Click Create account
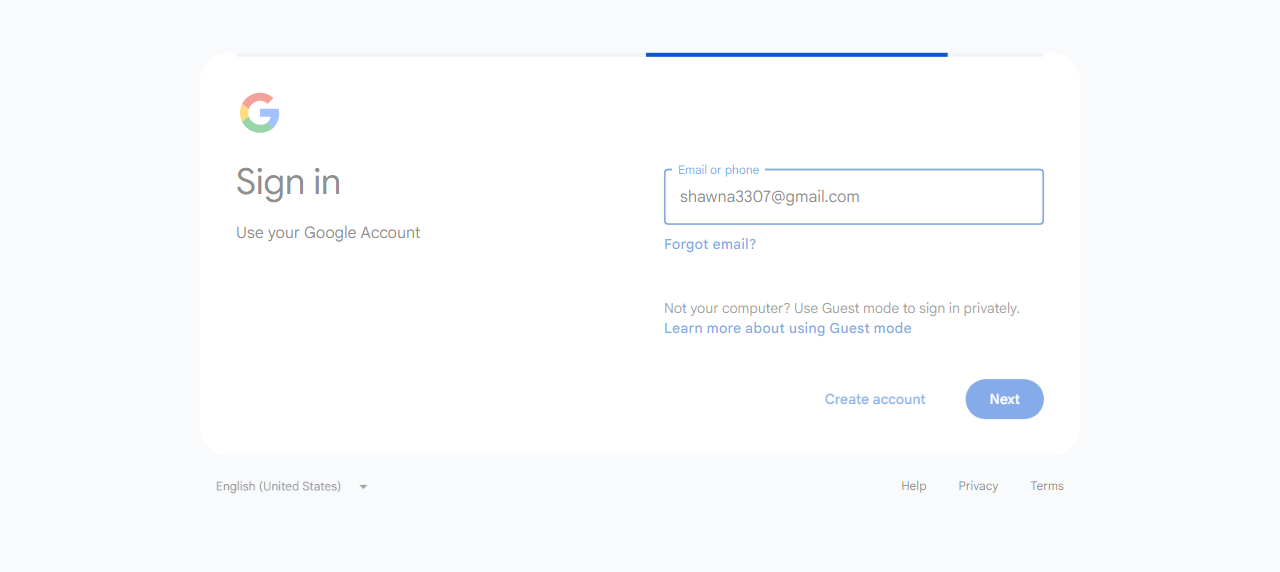Image resolution: width=1280 pixels, height=572 pixels. point(875,399)
